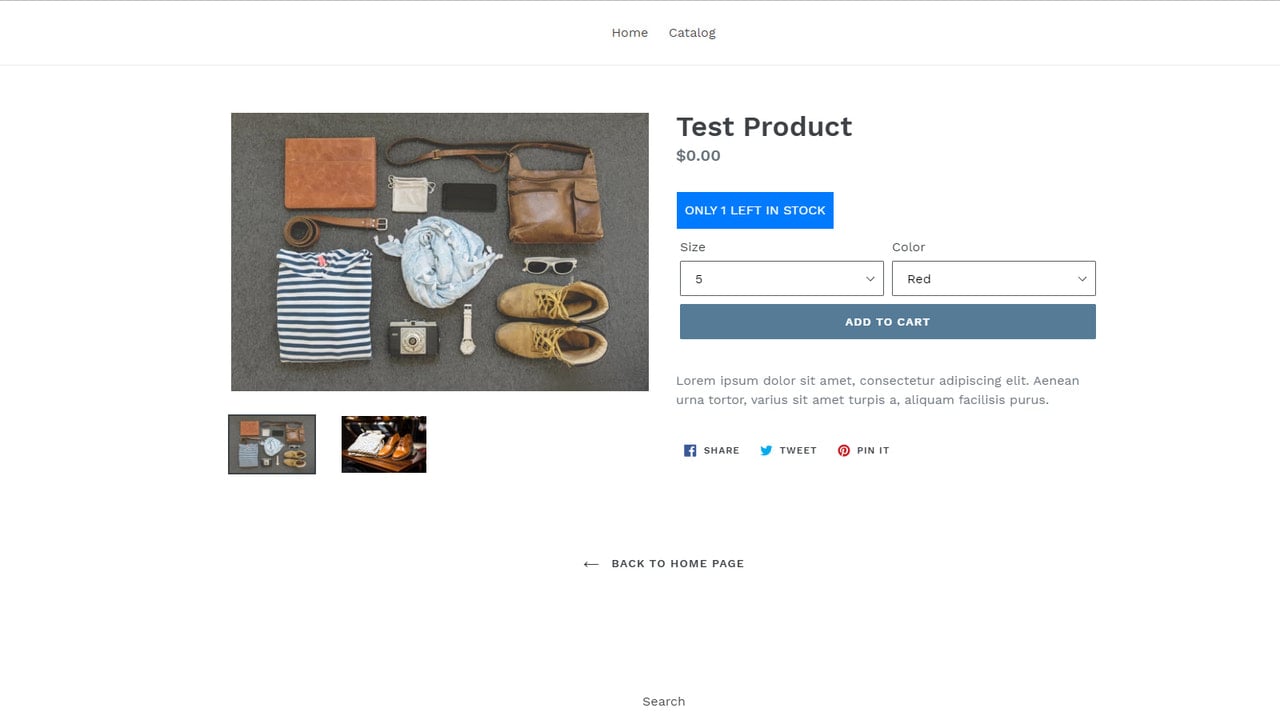Screen dimensions: 1280x720
Task: Add the Test Product to cart
Action: tap(888, 322)
